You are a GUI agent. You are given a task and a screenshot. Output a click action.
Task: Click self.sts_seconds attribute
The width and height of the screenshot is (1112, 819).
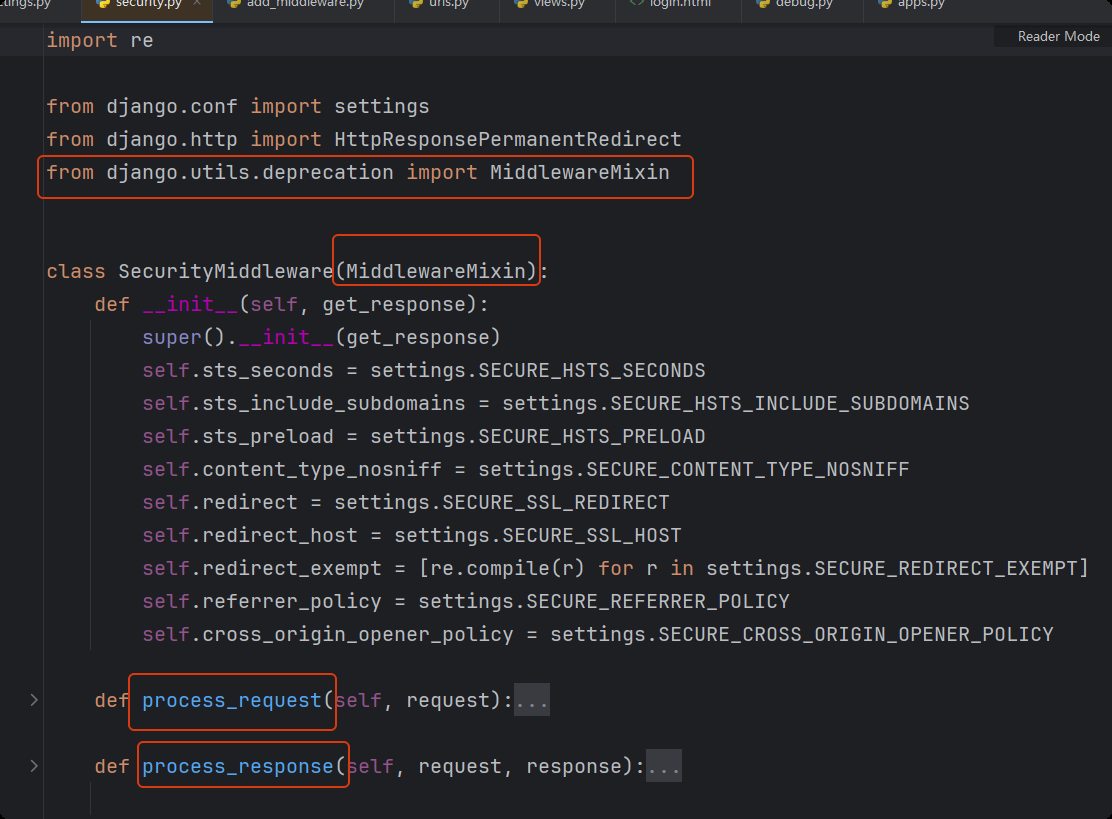click(x=238, y=370)
